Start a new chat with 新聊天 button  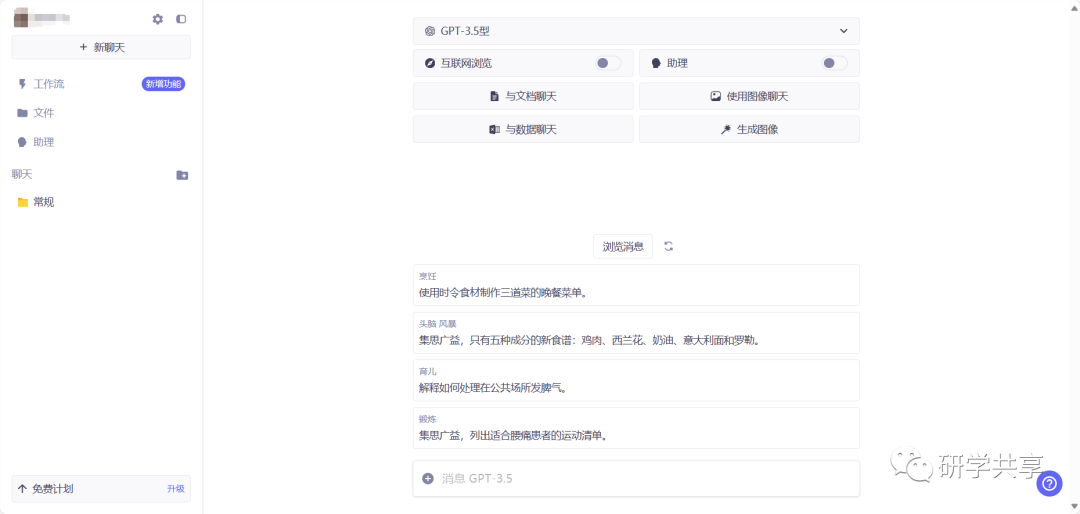click(x=101, y=48)
